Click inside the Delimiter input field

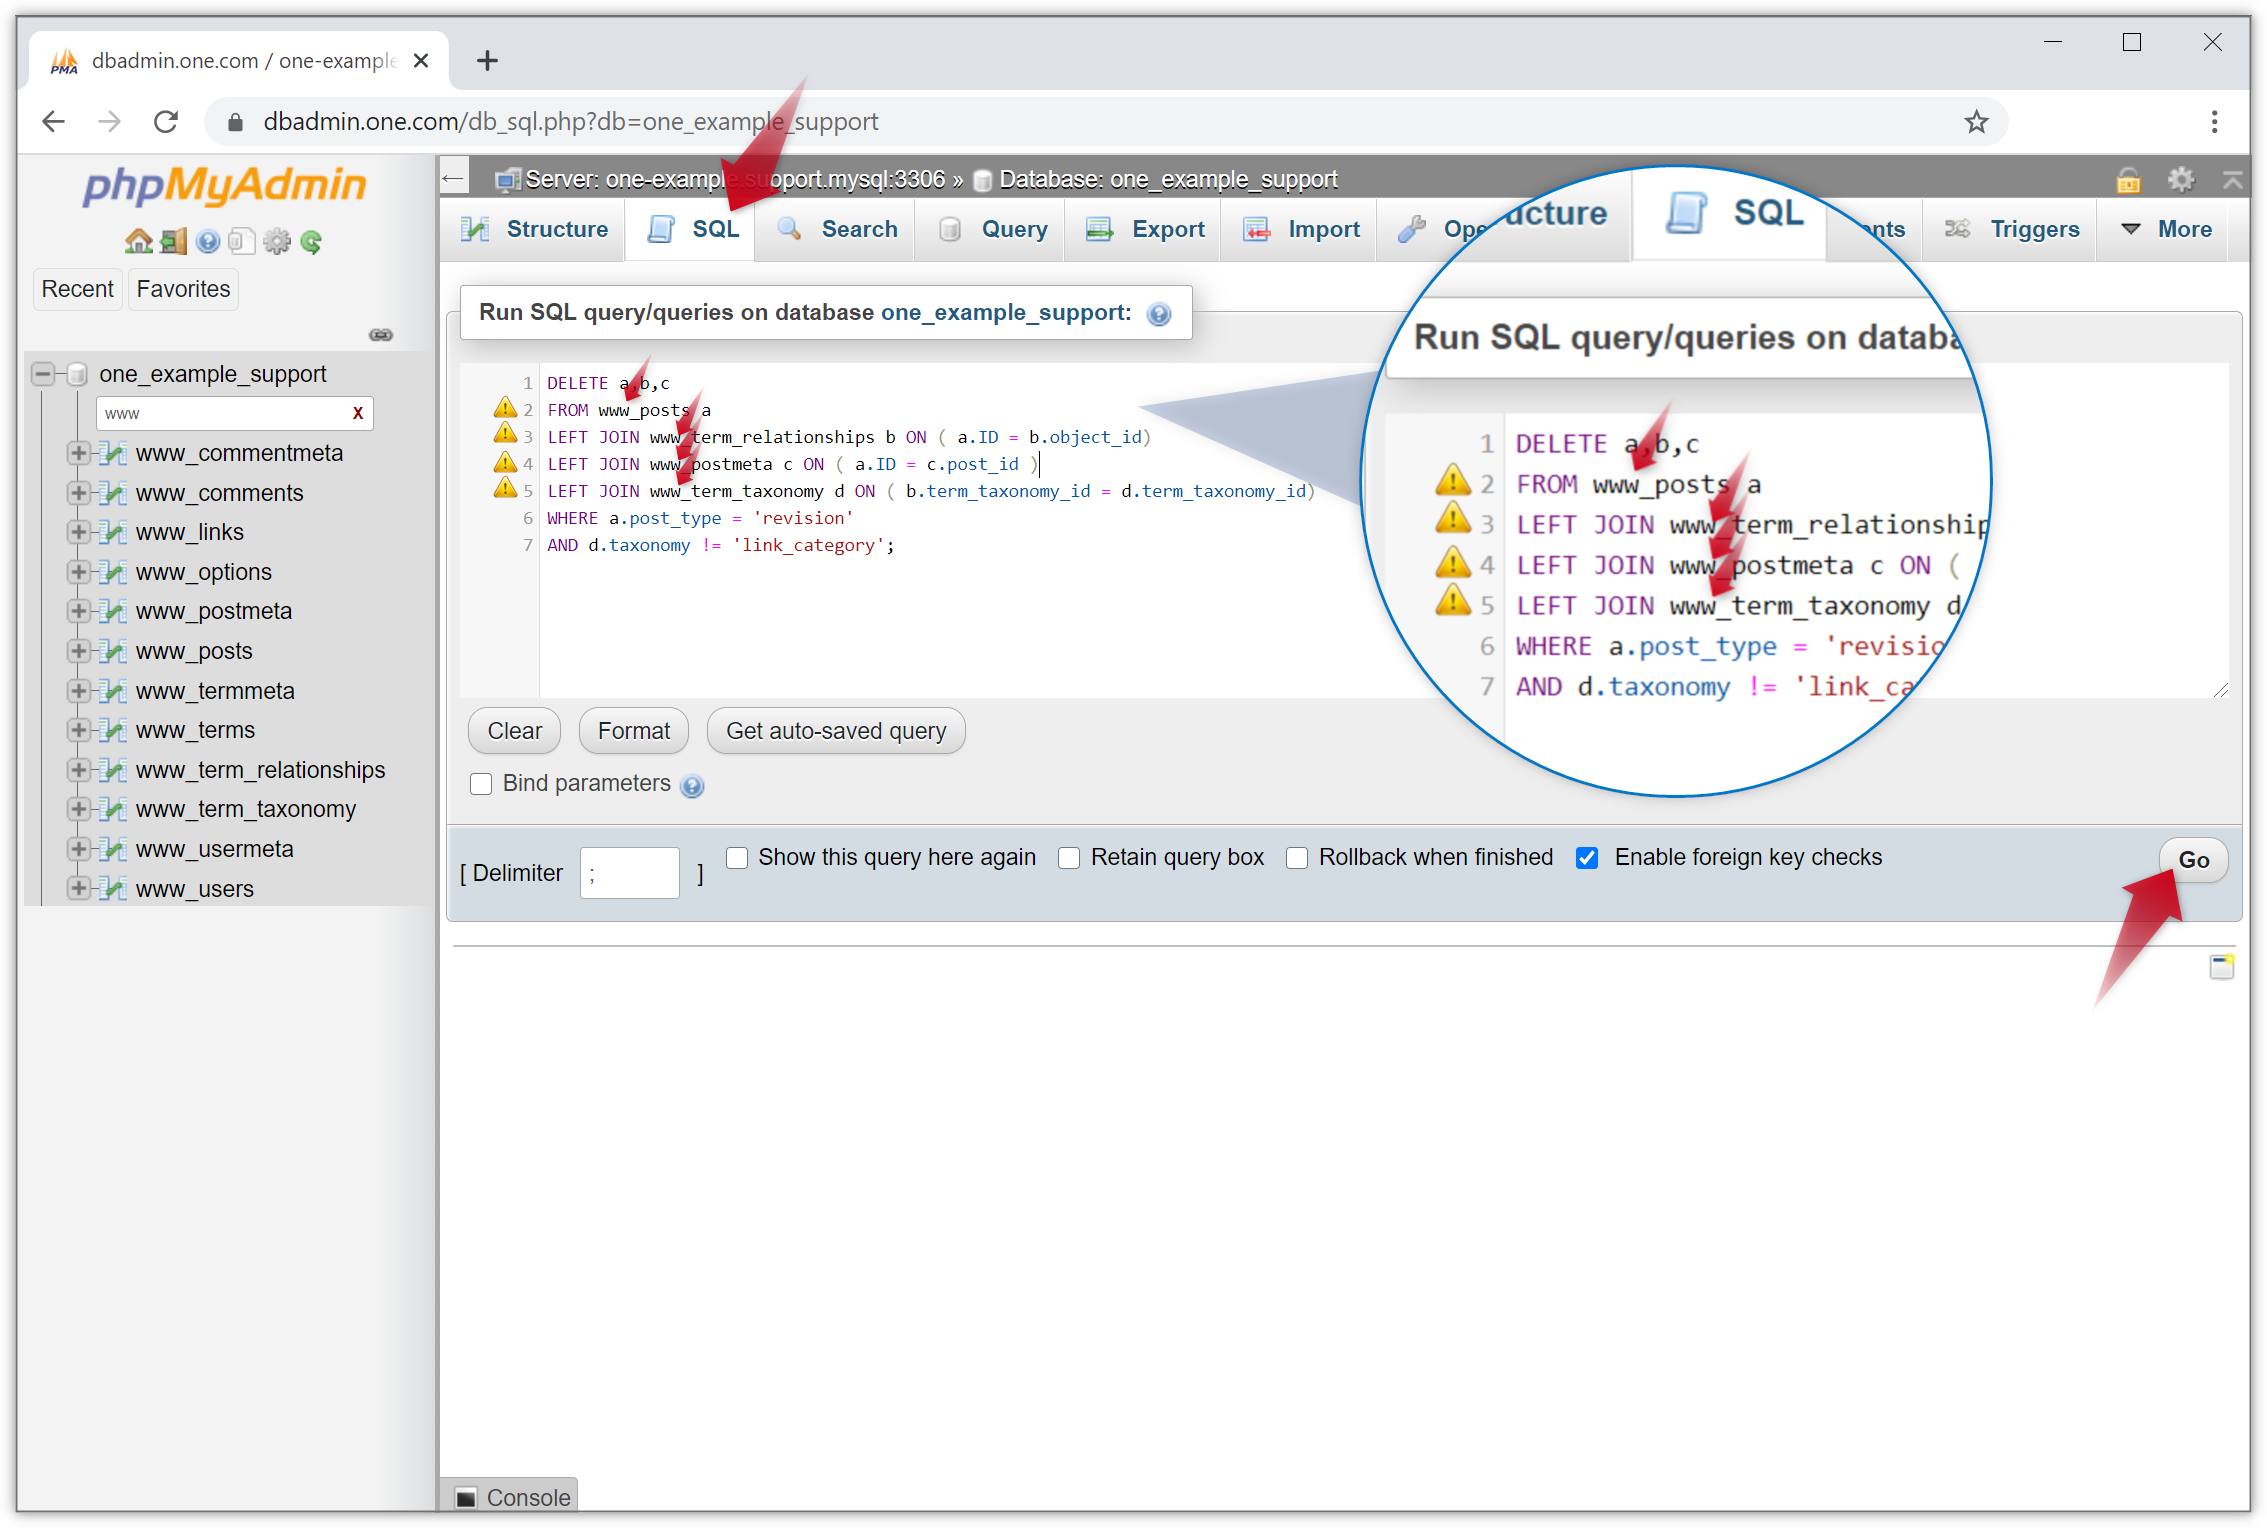629,872
